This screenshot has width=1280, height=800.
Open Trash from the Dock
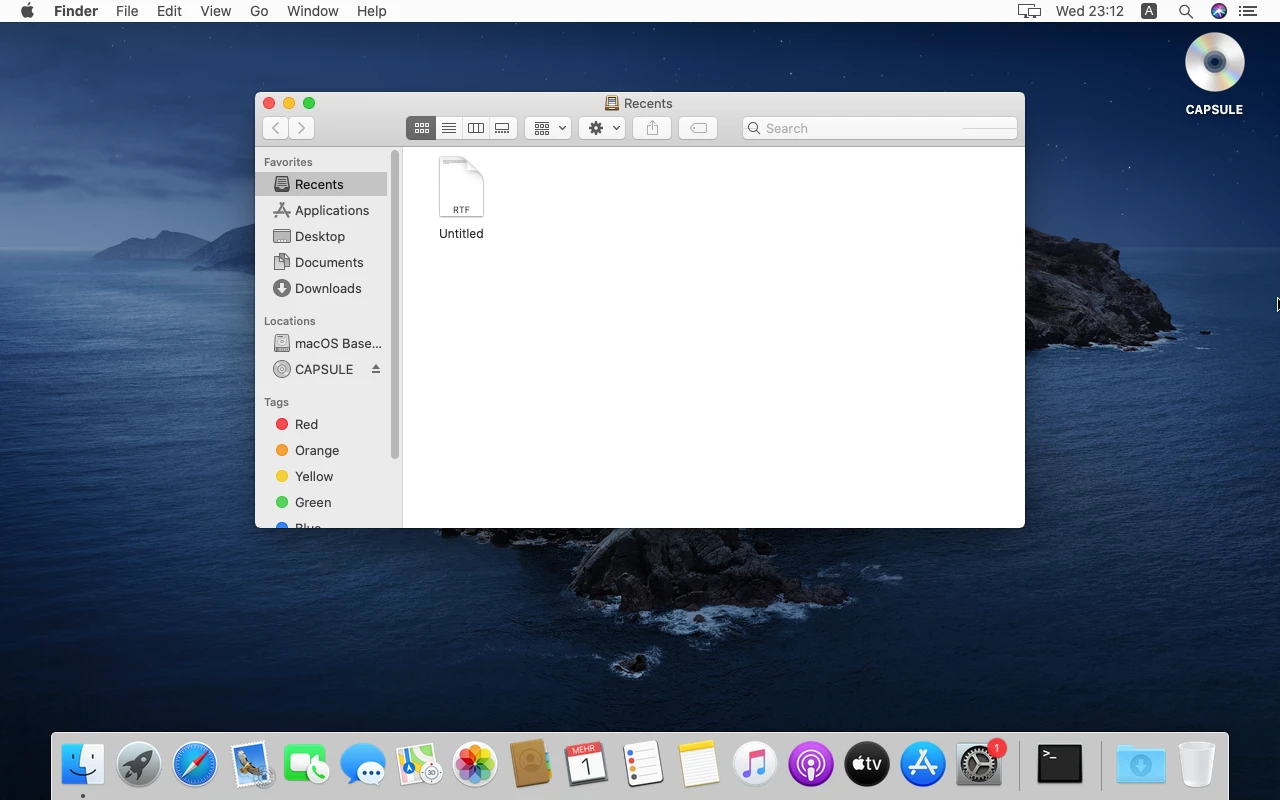pos(1196,765)
